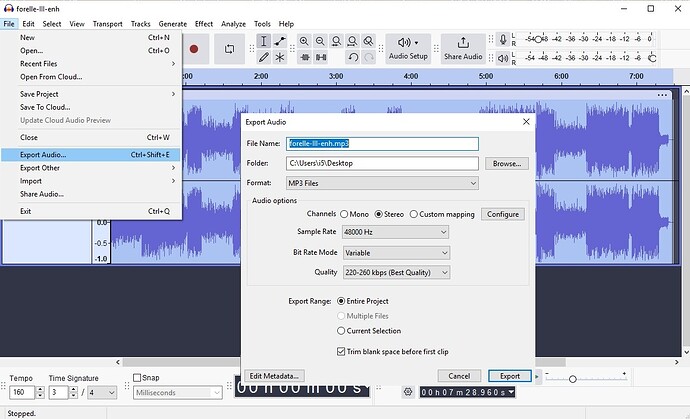The height and width of the screenshot is (419, 690).
Task: Click the Audio Setup speaker button
Action: (407, 48)
